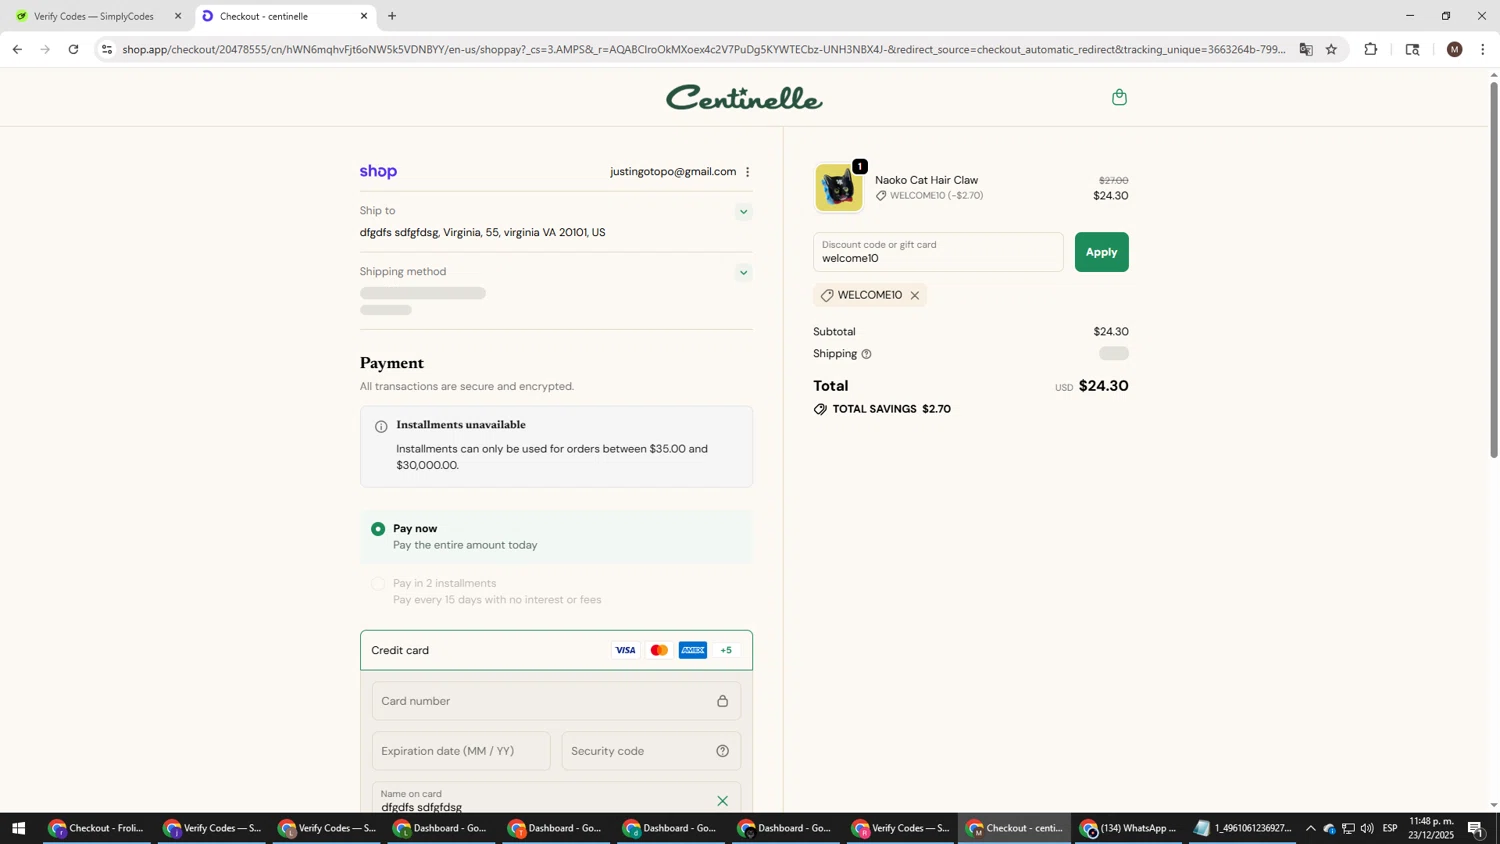This screenshot has height=844, width=1500.
Task: Open taskbar volume control
Action: click(x=1367, y=829)
